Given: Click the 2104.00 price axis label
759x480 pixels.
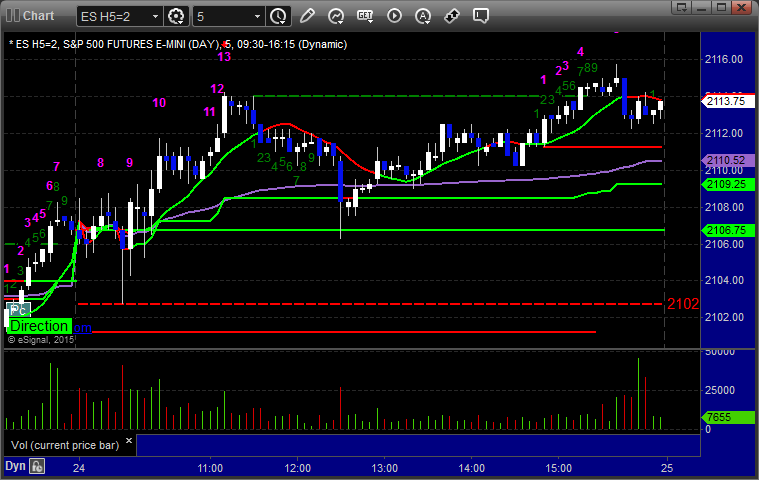Looking at the screenshot, I should 724,280.
